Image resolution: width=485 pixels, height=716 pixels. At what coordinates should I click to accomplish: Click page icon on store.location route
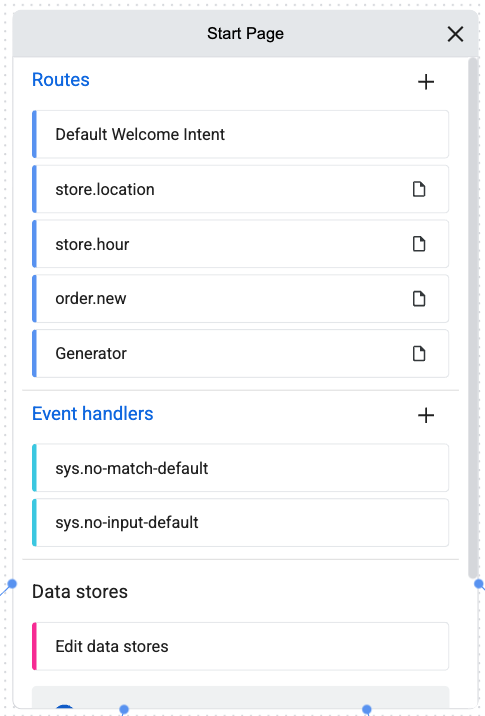point(419,189)
